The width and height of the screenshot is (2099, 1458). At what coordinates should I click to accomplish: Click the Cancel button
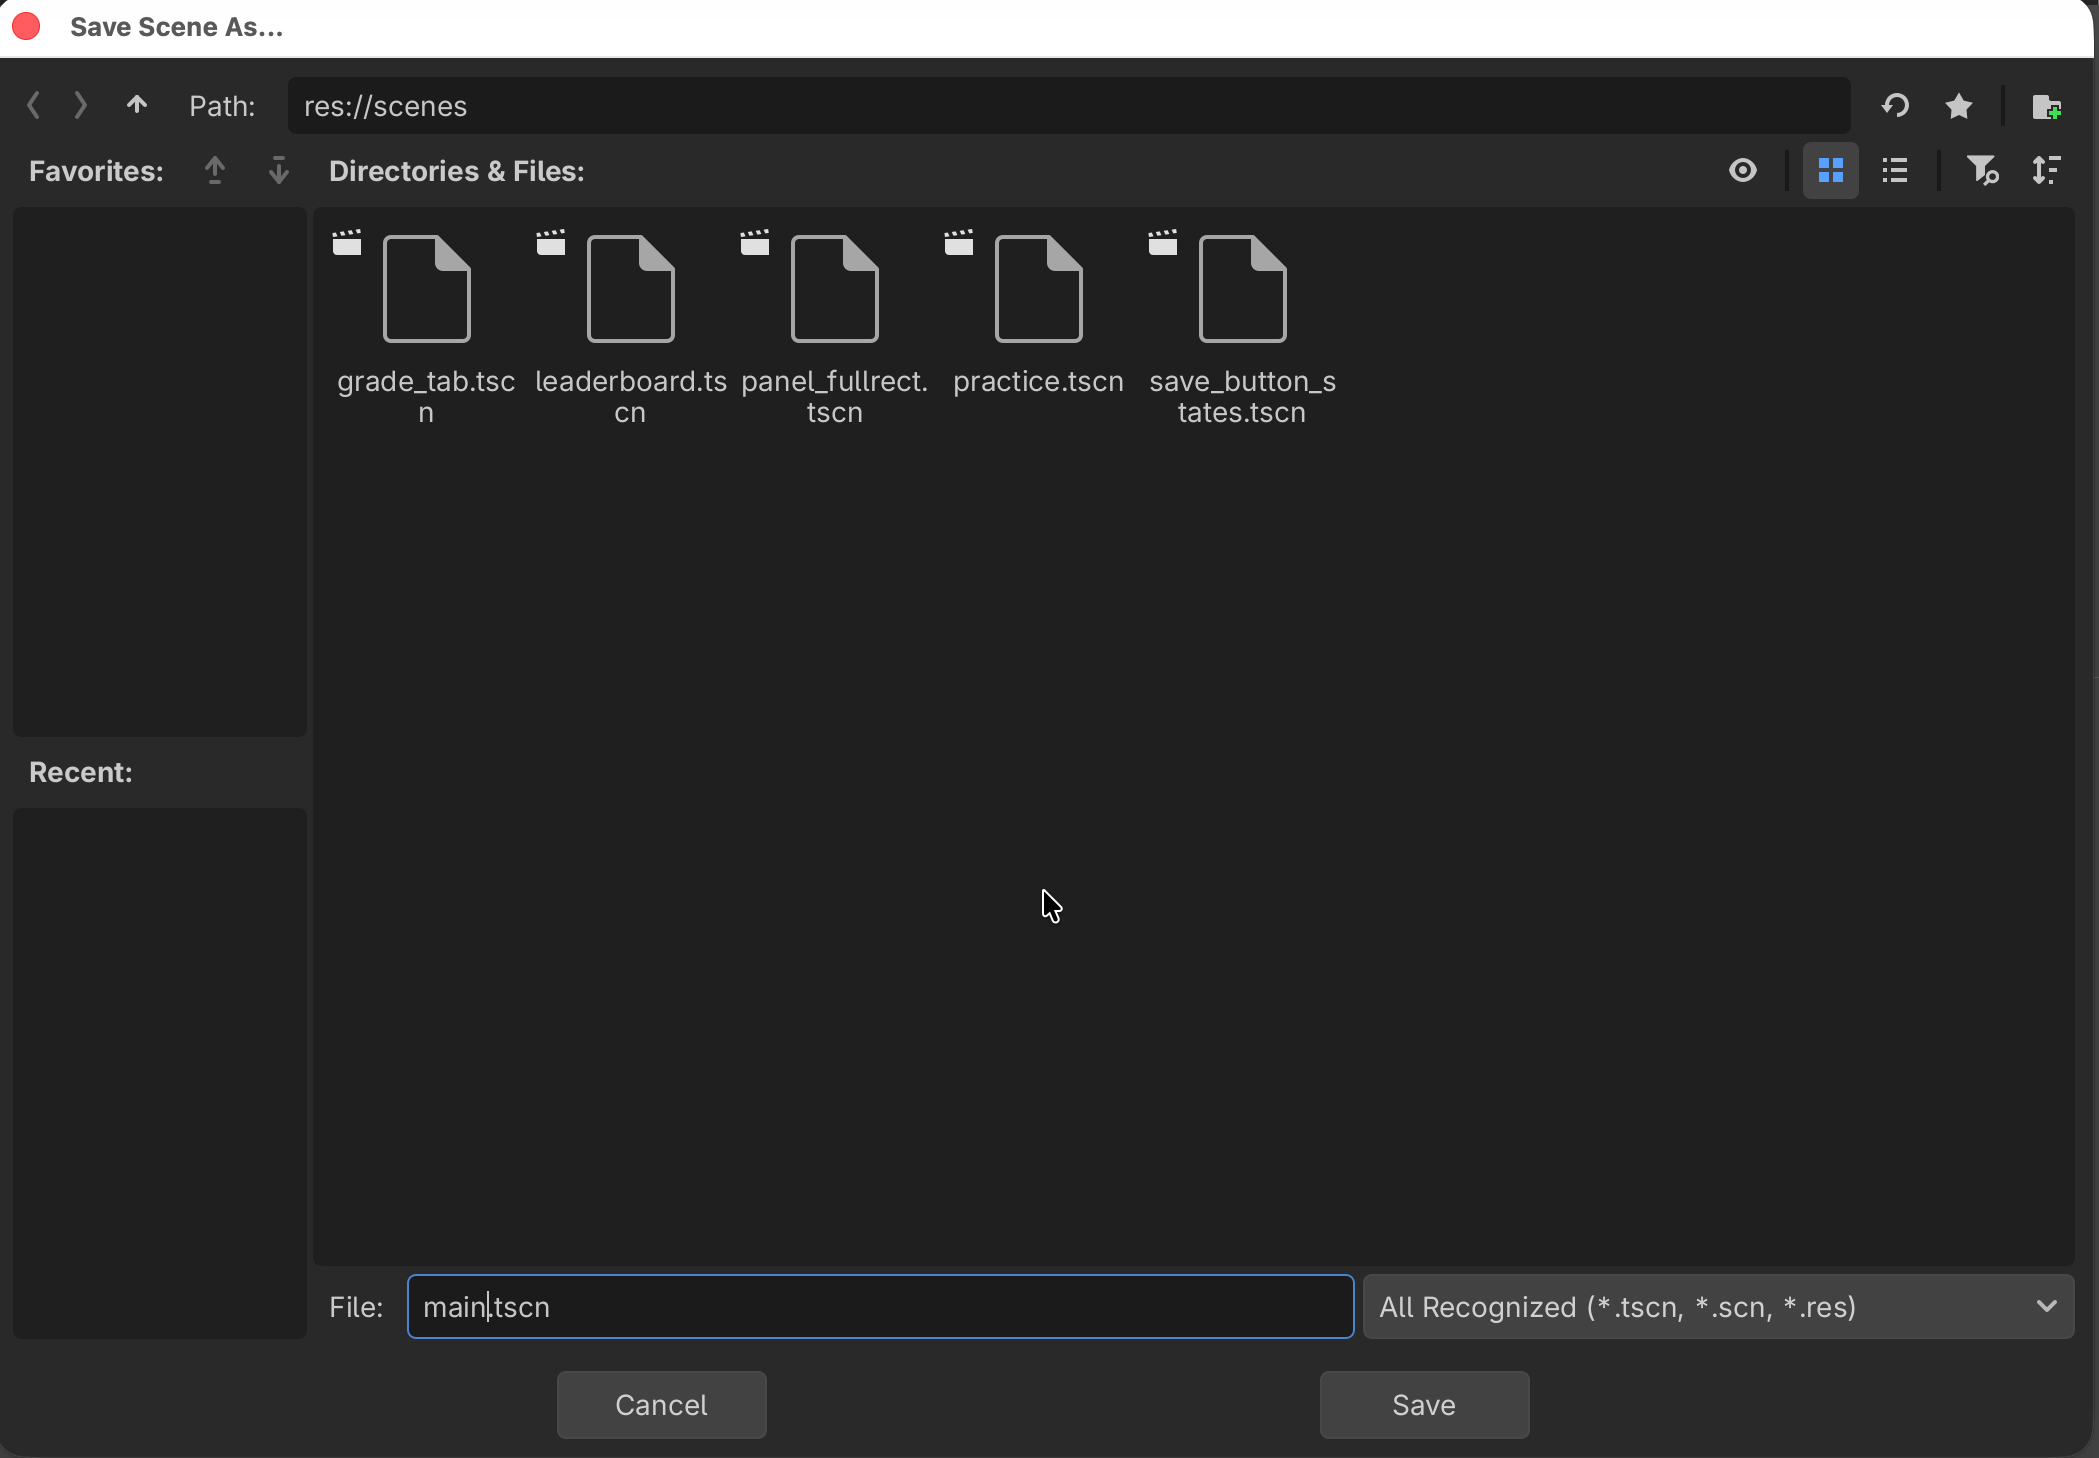coord(662,1405)
